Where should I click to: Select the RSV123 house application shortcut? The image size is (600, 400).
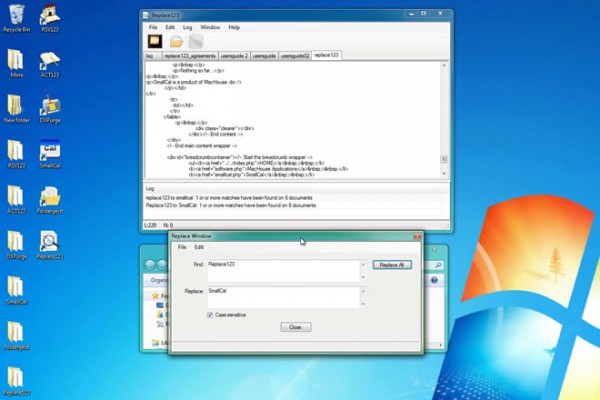50,18
